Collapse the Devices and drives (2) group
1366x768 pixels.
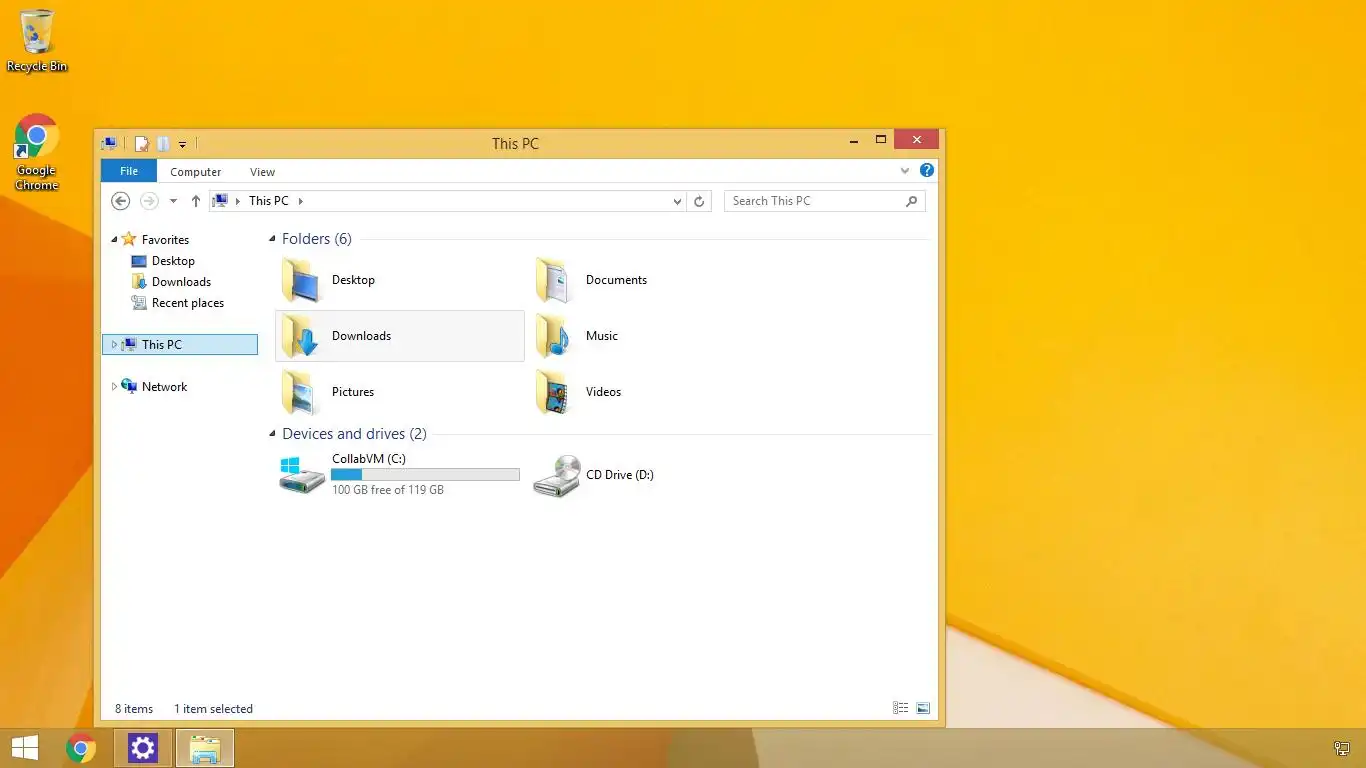coord(273,434)
